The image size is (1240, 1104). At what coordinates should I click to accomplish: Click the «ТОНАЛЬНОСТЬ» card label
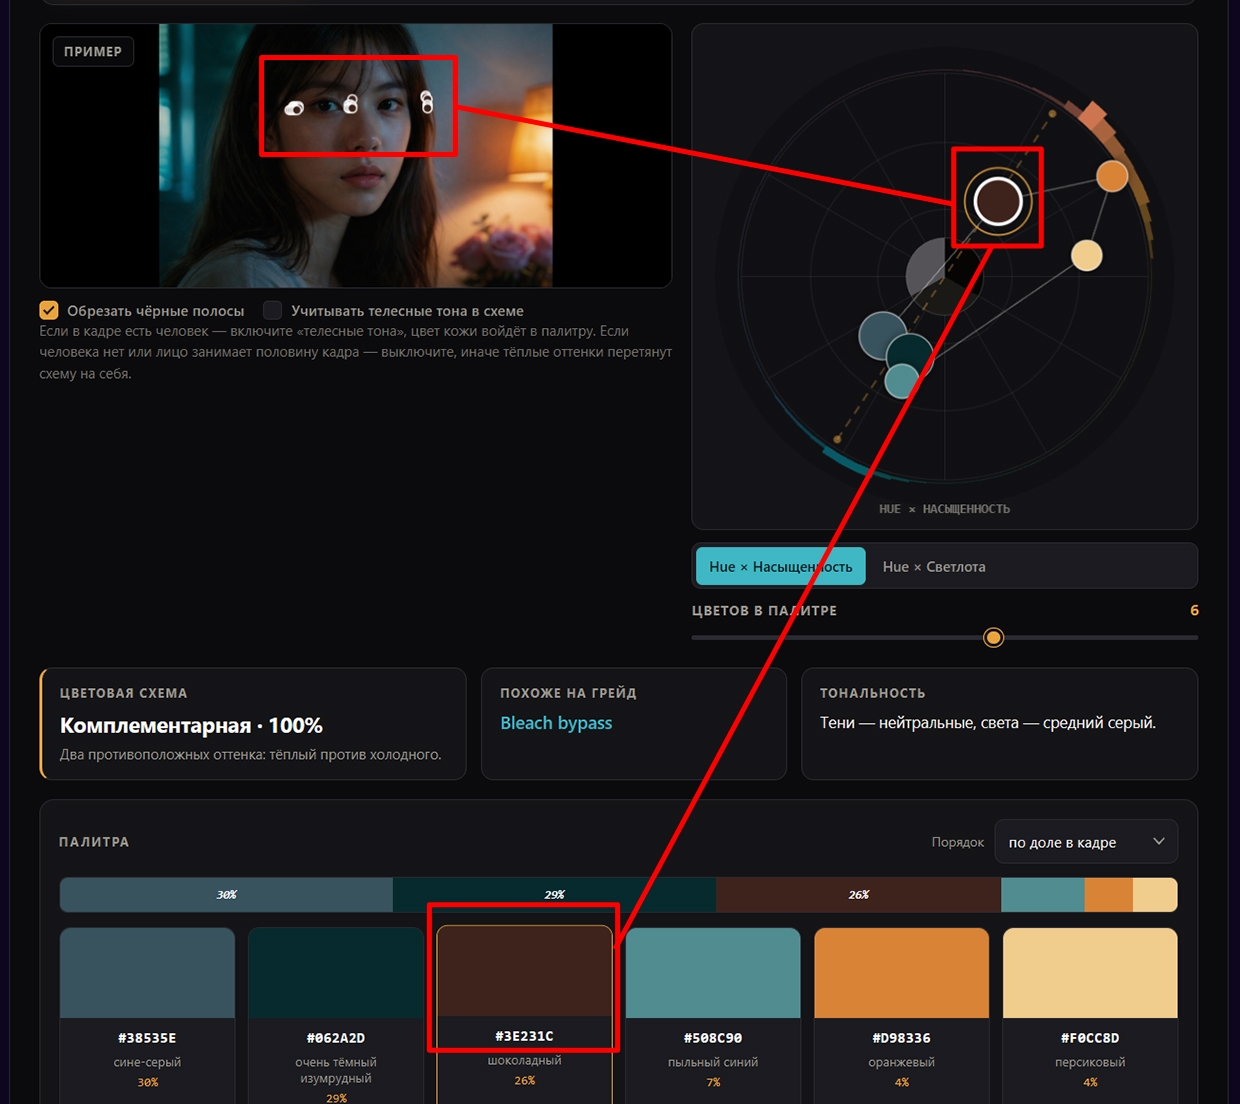[873, 693]
